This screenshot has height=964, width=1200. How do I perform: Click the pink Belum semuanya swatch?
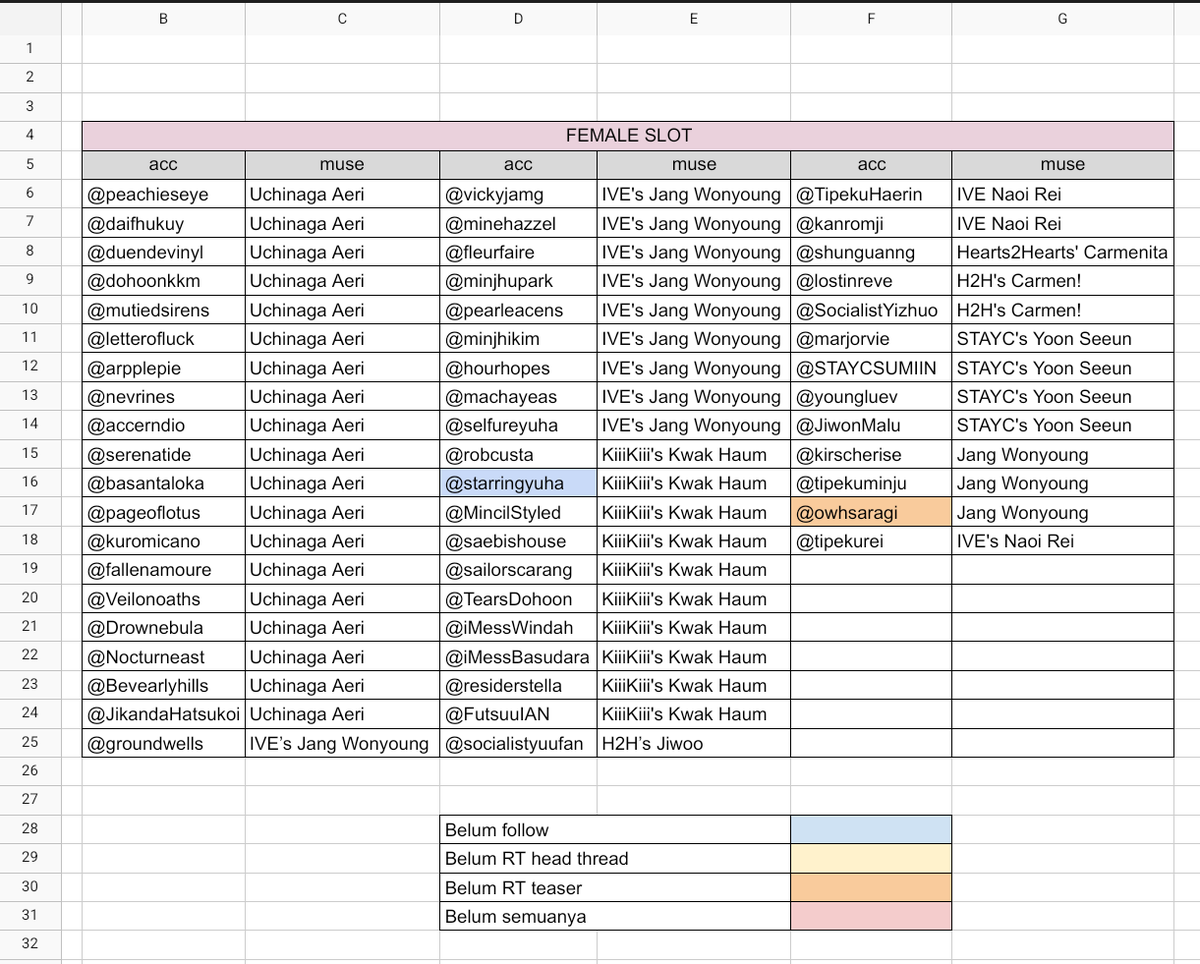click(871, 917)
